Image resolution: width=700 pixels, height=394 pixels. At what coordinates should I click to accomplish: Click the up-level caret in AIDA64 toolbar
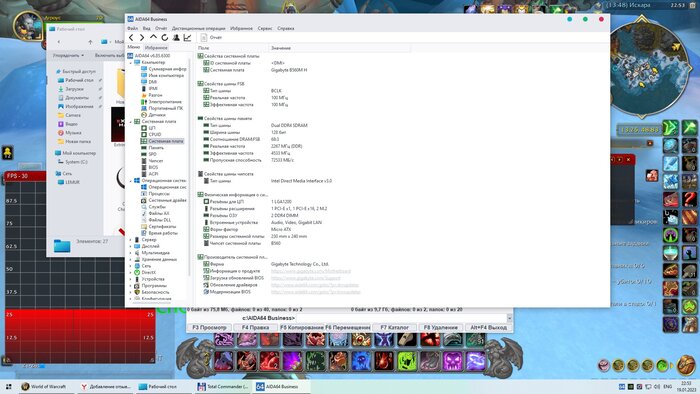(153, 37)
